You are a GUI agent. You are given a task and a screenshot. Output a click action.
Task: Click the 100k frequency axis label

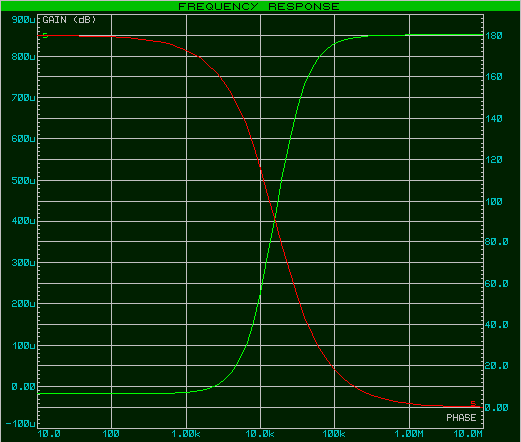(x=334, y=434)
